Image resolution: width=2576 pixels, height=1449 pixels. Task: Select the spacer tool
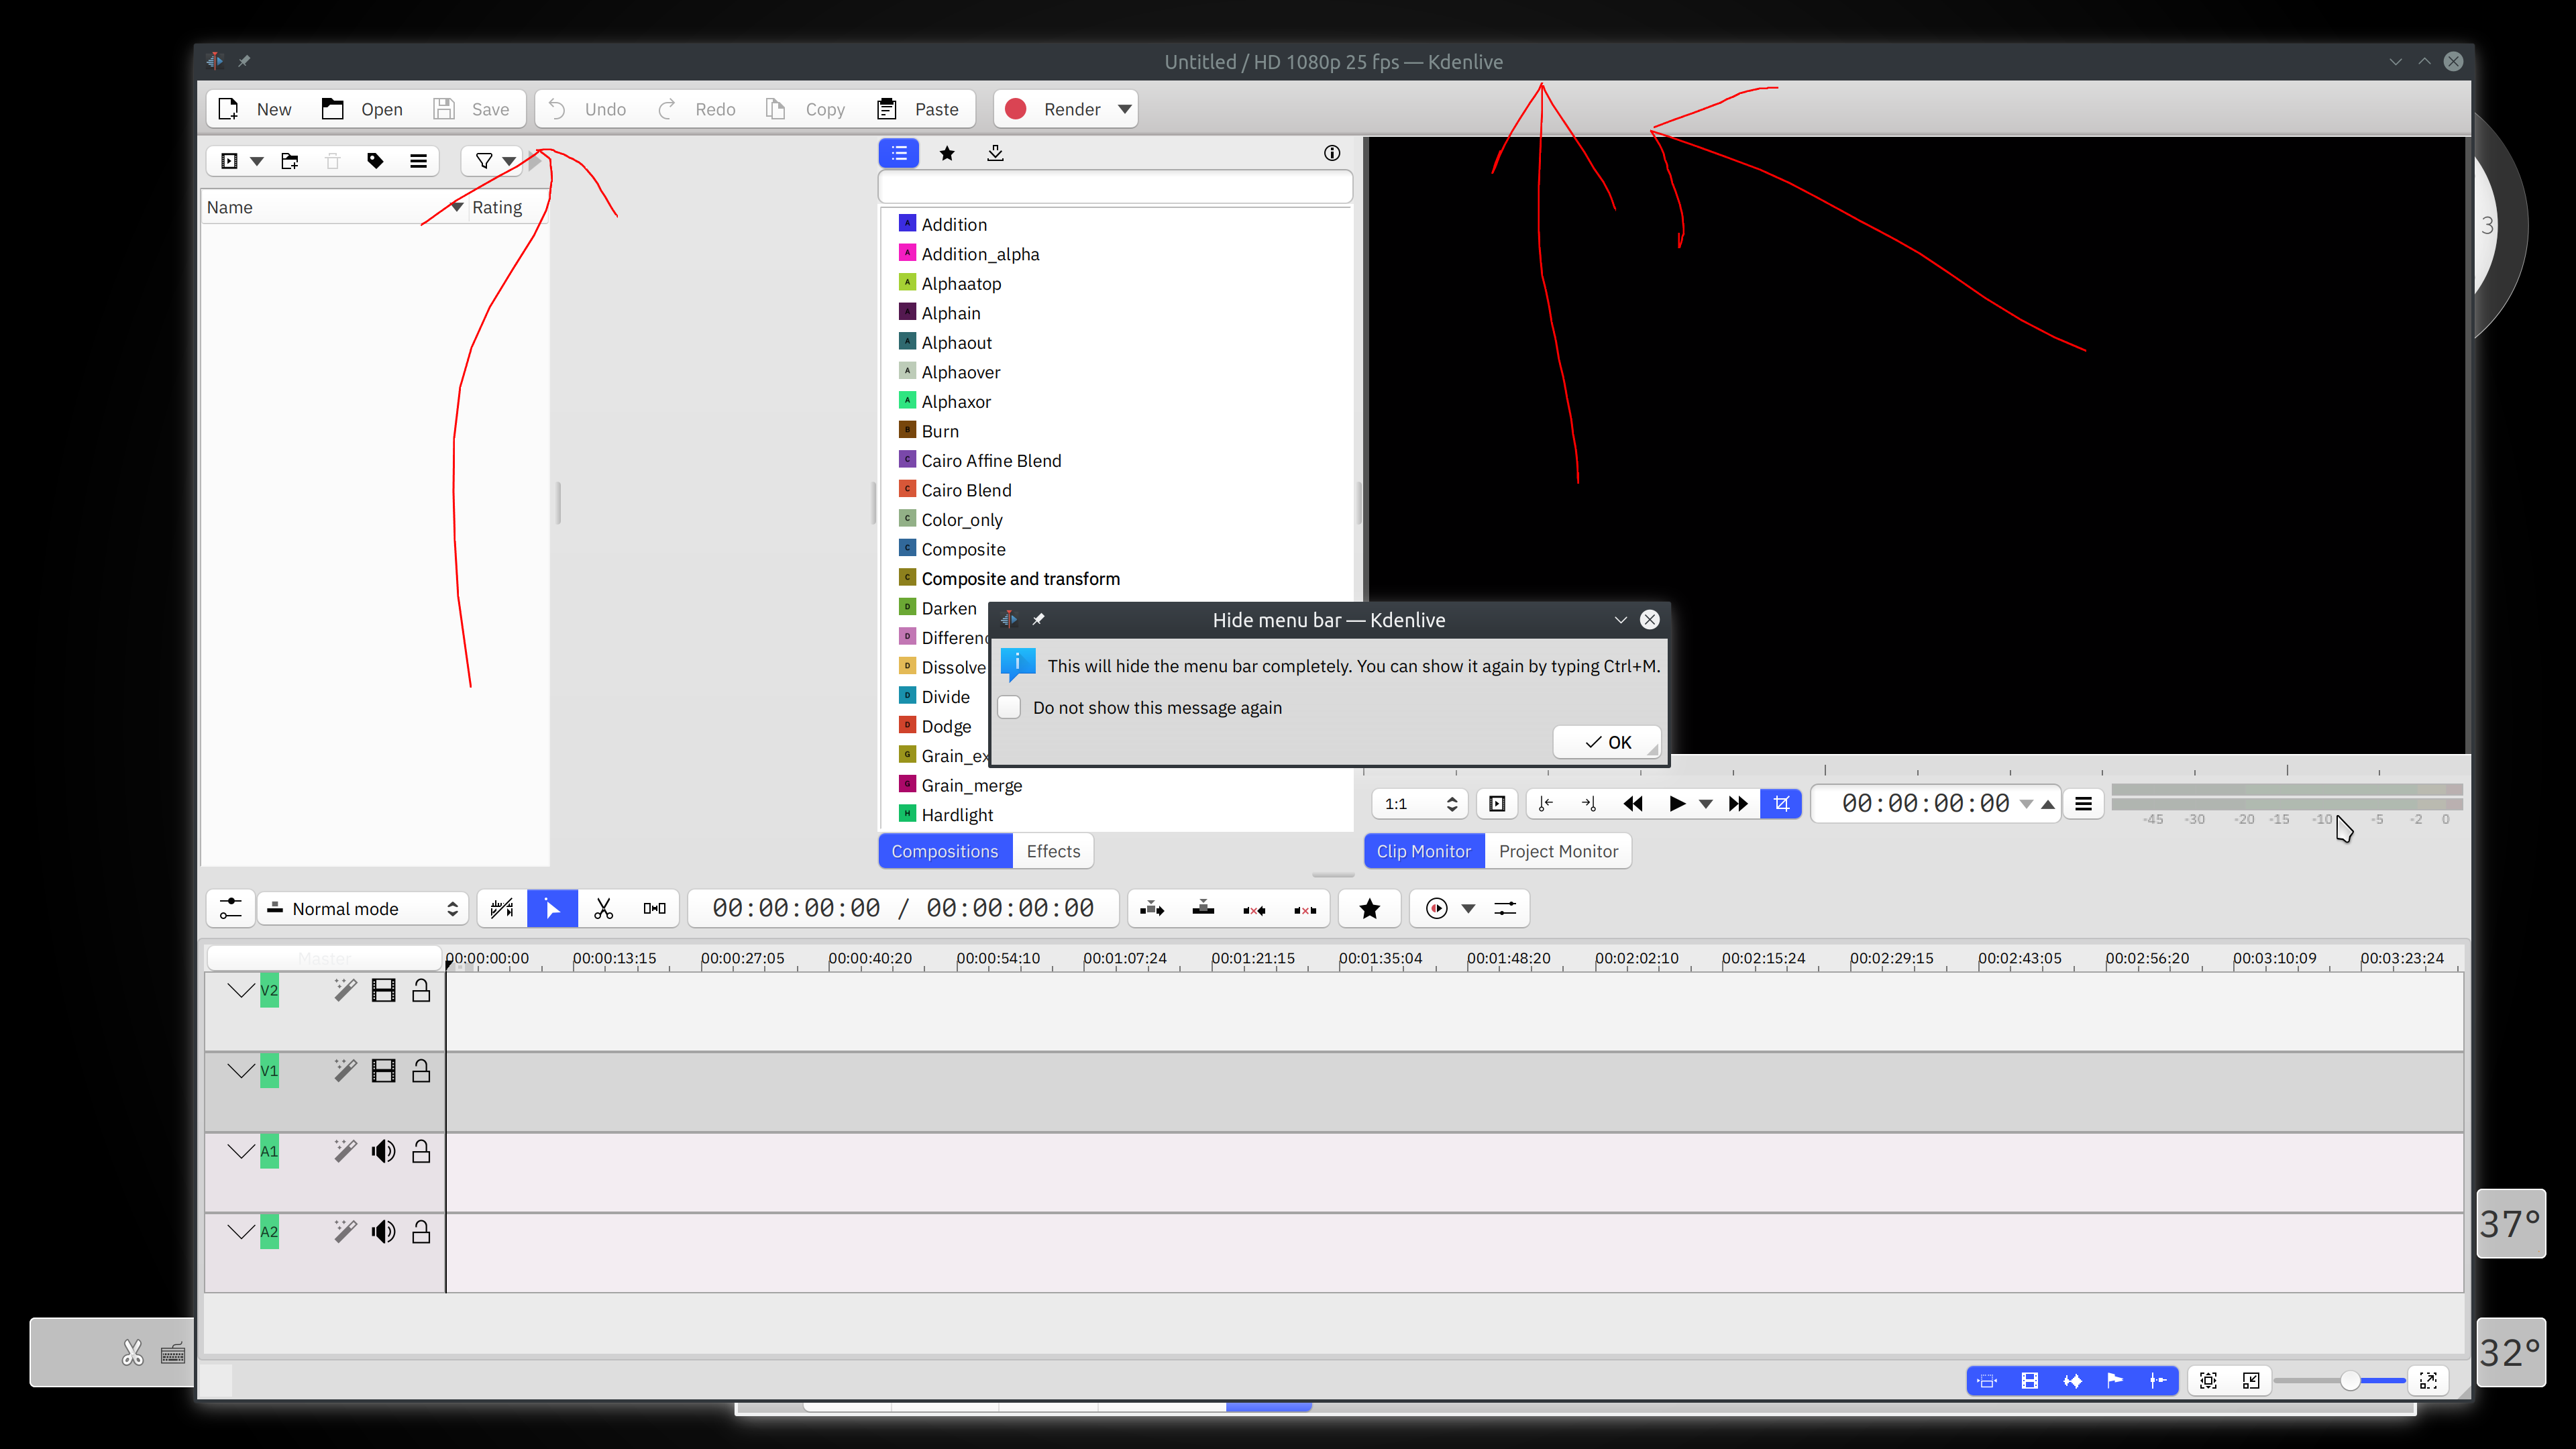coord(654,908)
